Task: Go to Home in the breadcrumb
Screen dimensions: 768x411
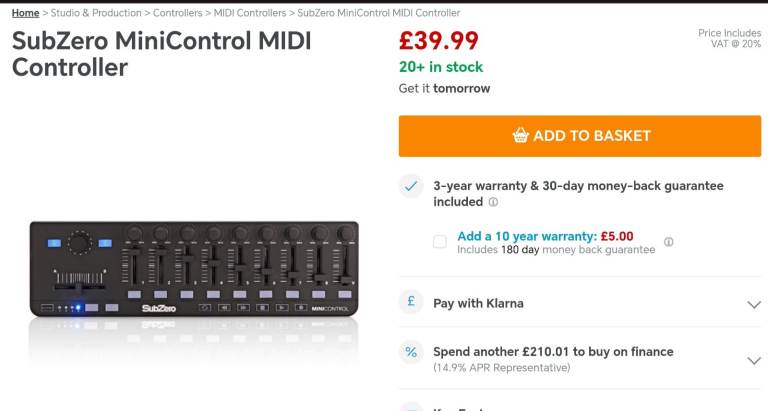Action: click(x=26, y=13)
